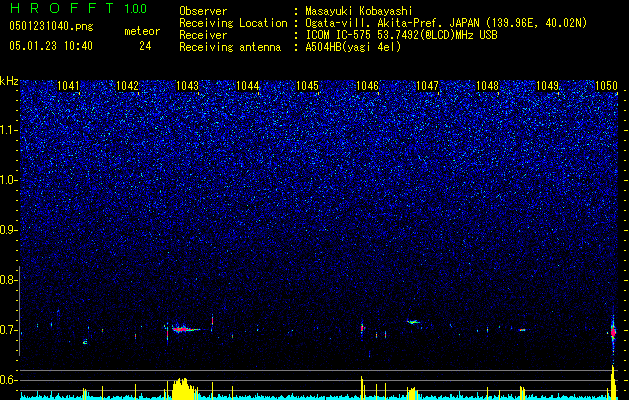Click the 1045 time marker
629x400 pixels.
click(x=307, y=86)
